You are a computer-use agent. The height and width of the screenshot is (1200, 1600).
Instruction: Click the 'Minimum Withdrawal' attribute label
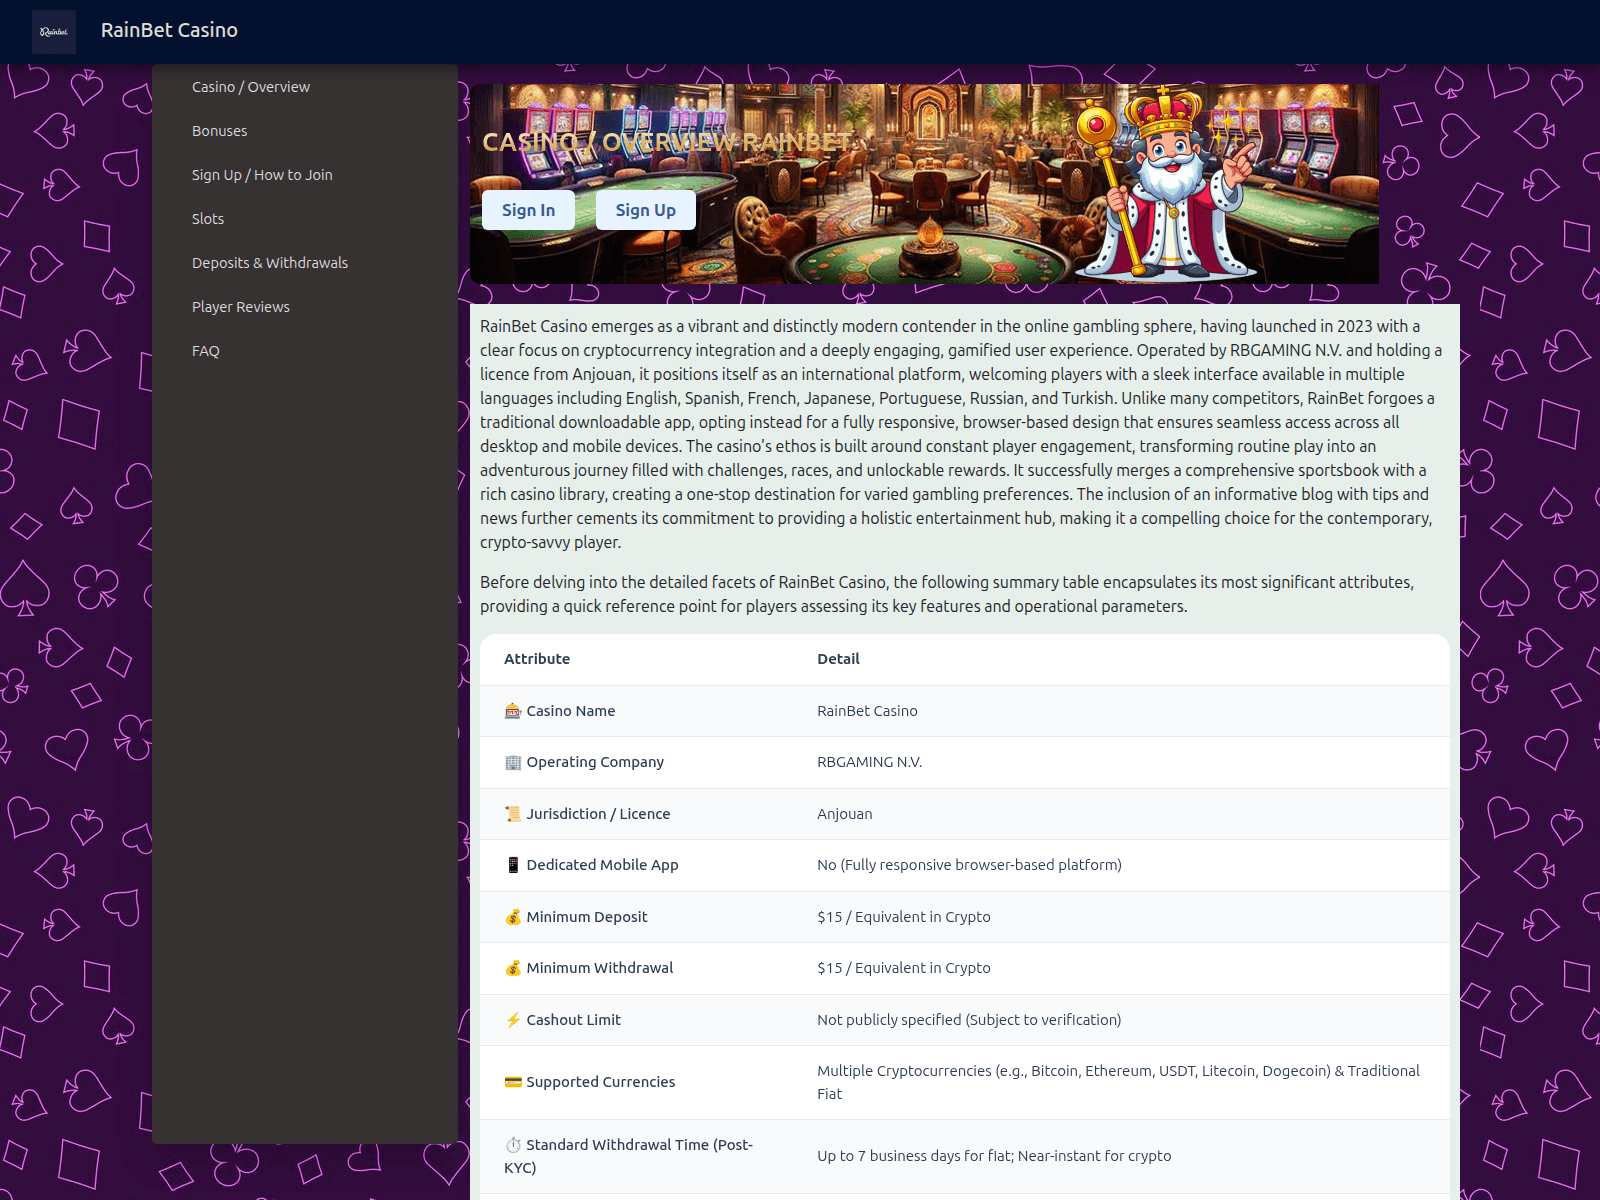click(x=600, y=968)
